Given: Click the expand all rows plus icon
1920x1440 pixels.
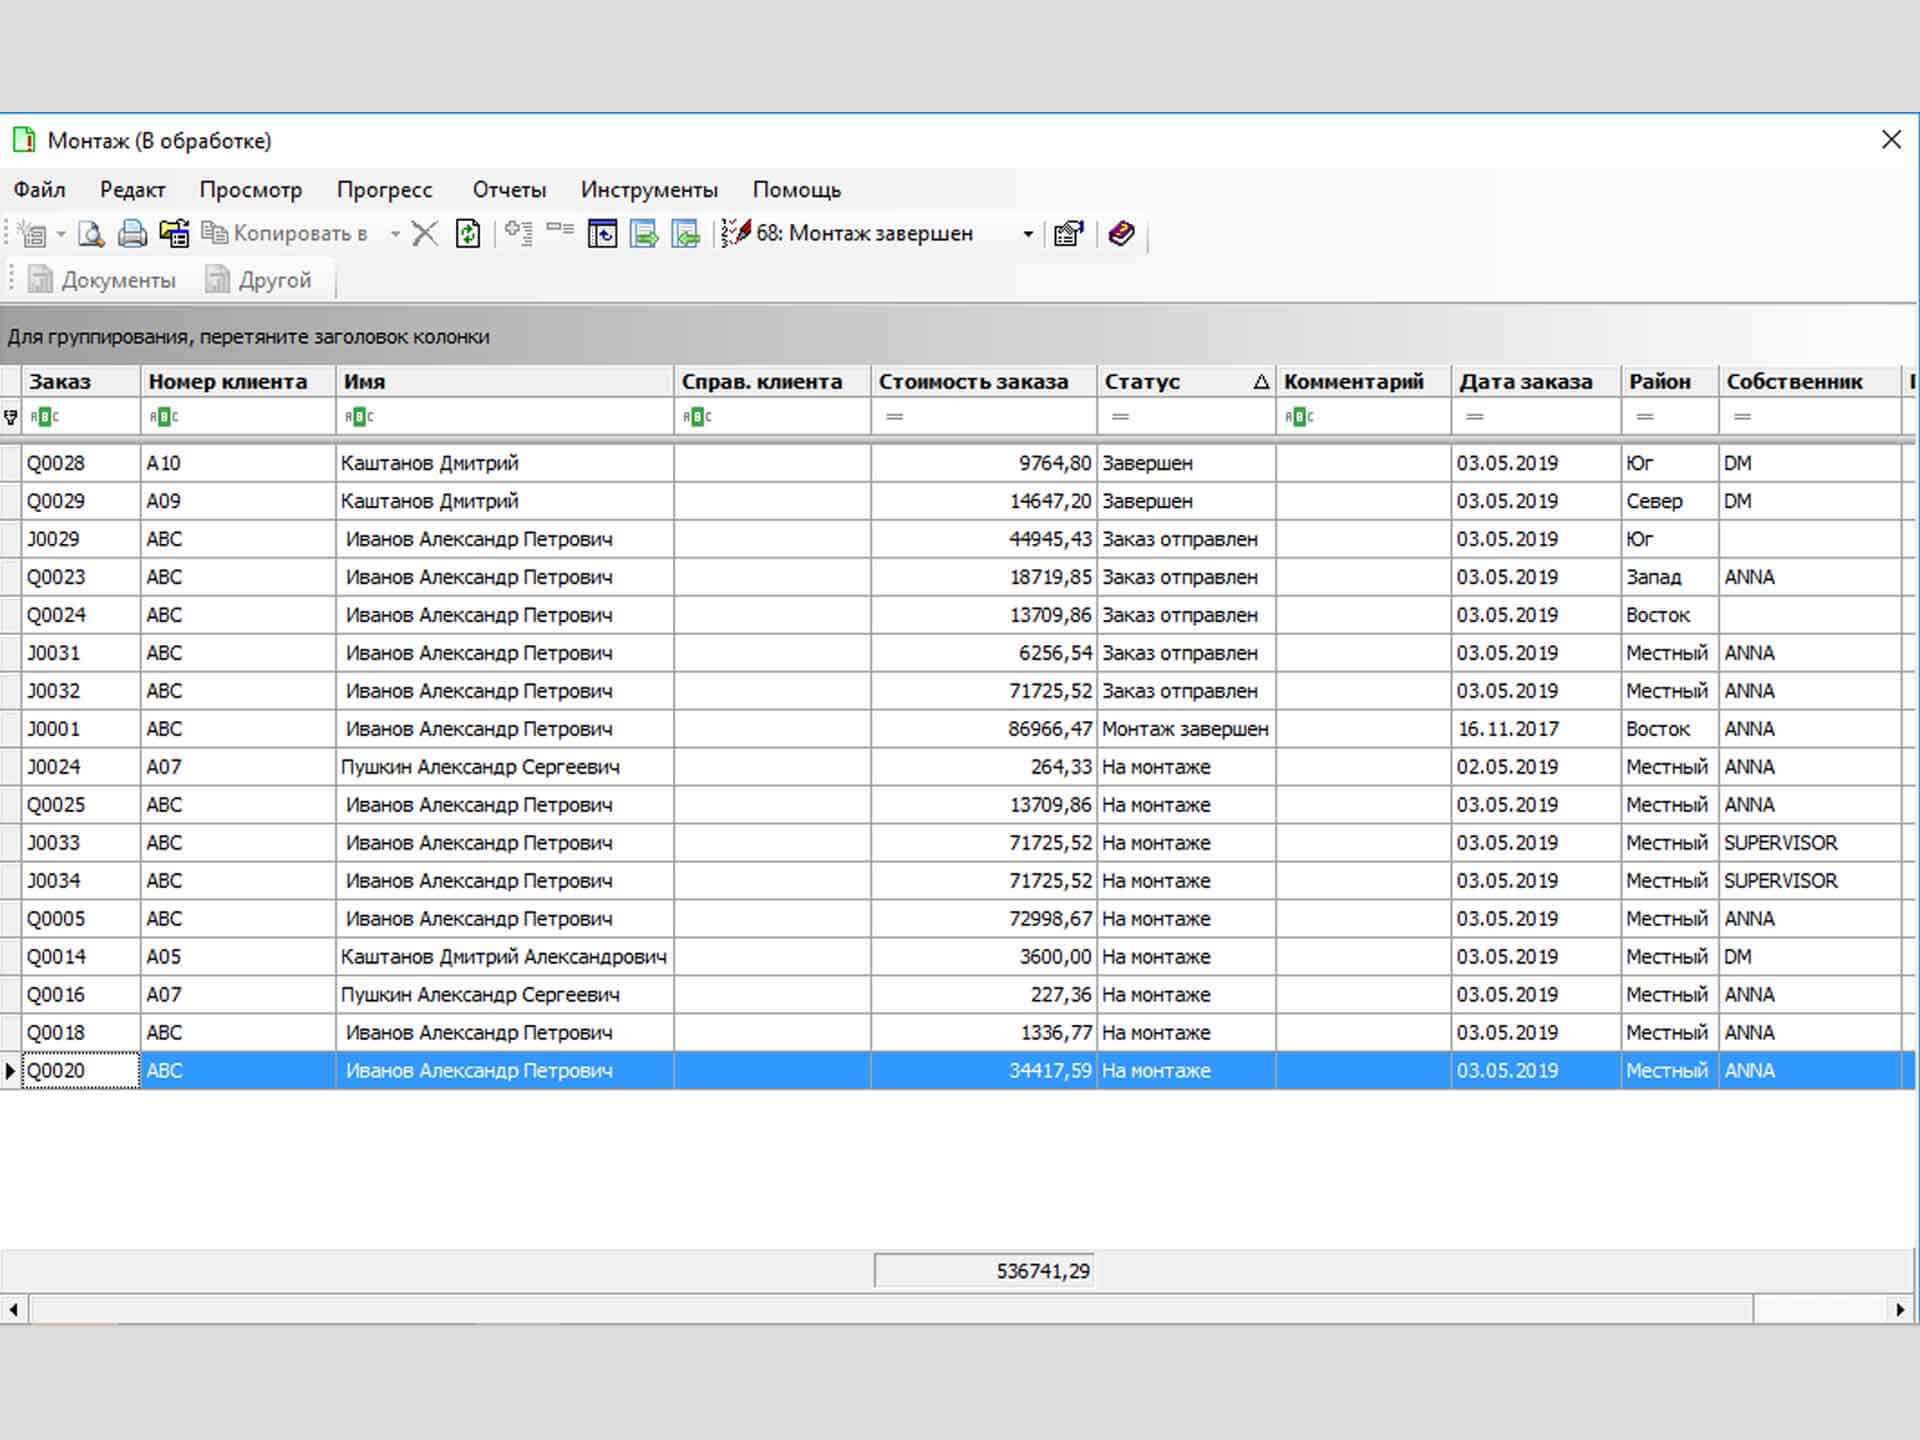Looking at the screenshot, I should (518, 232).
